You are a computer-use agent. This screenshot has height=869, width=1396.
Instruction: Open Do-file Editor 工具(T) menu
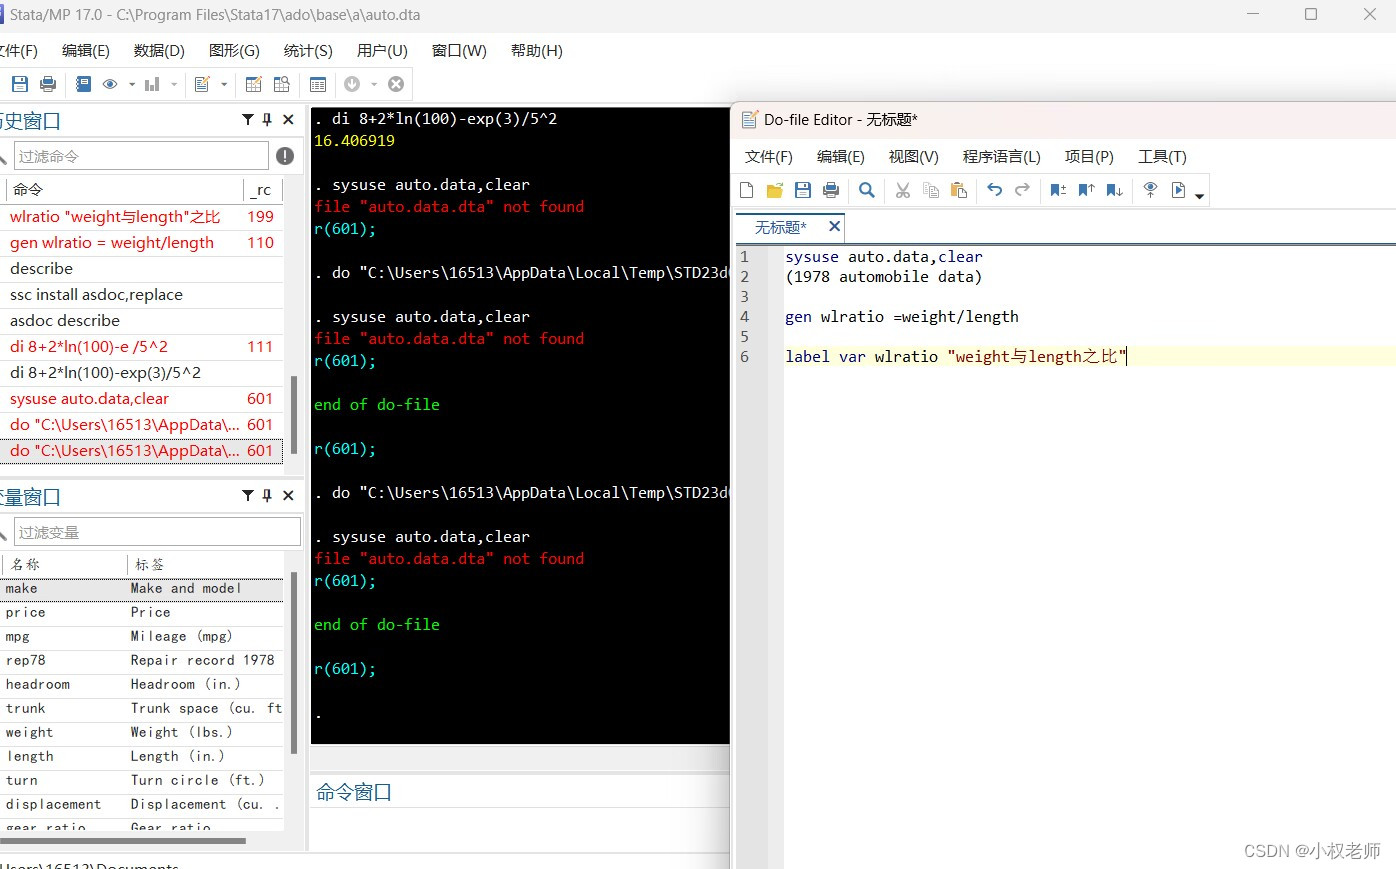coord(1162,157)
